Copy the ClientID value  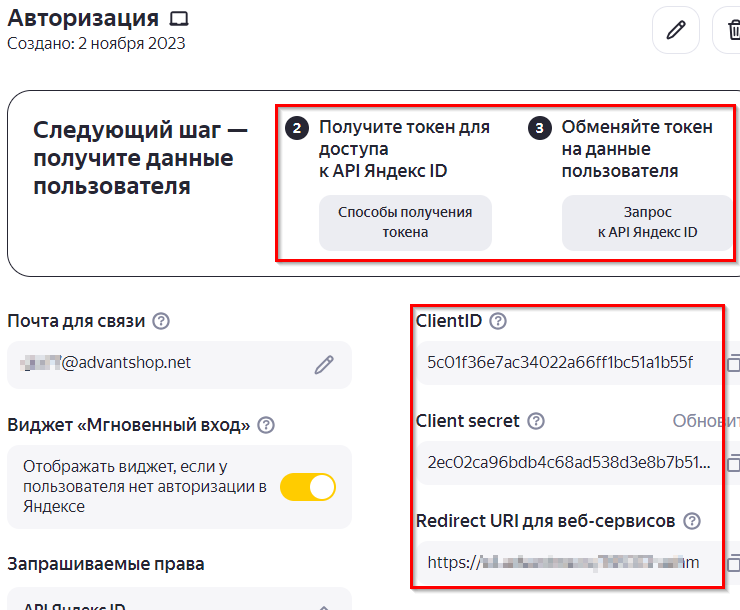(x=733, y=362)
